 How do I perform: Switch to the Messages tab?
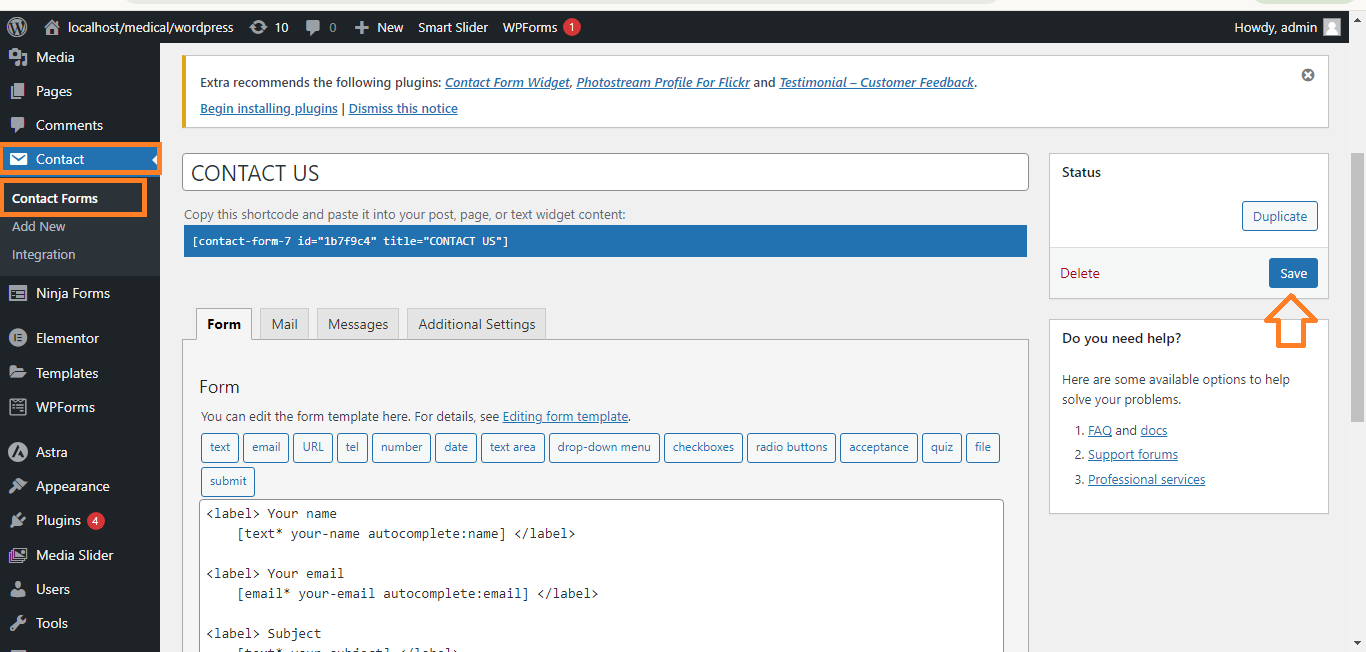coord(358,324)
